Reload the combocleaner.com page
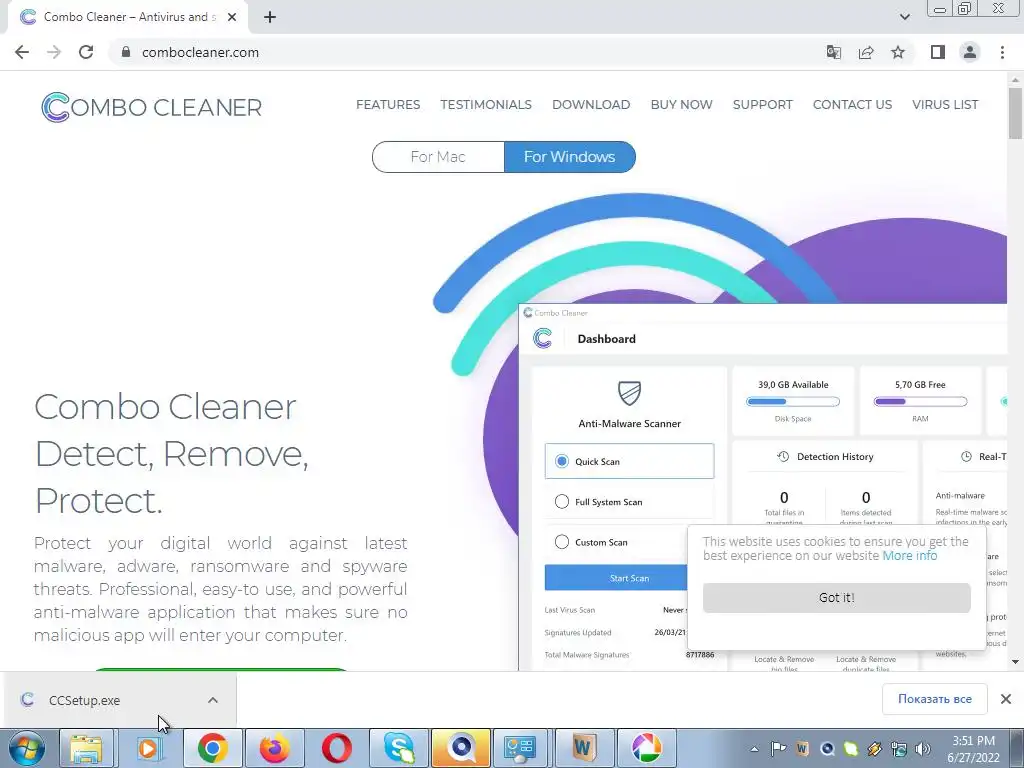This screenshot has height=768, width=1024. pyautogui.click(x=86, y=52)
